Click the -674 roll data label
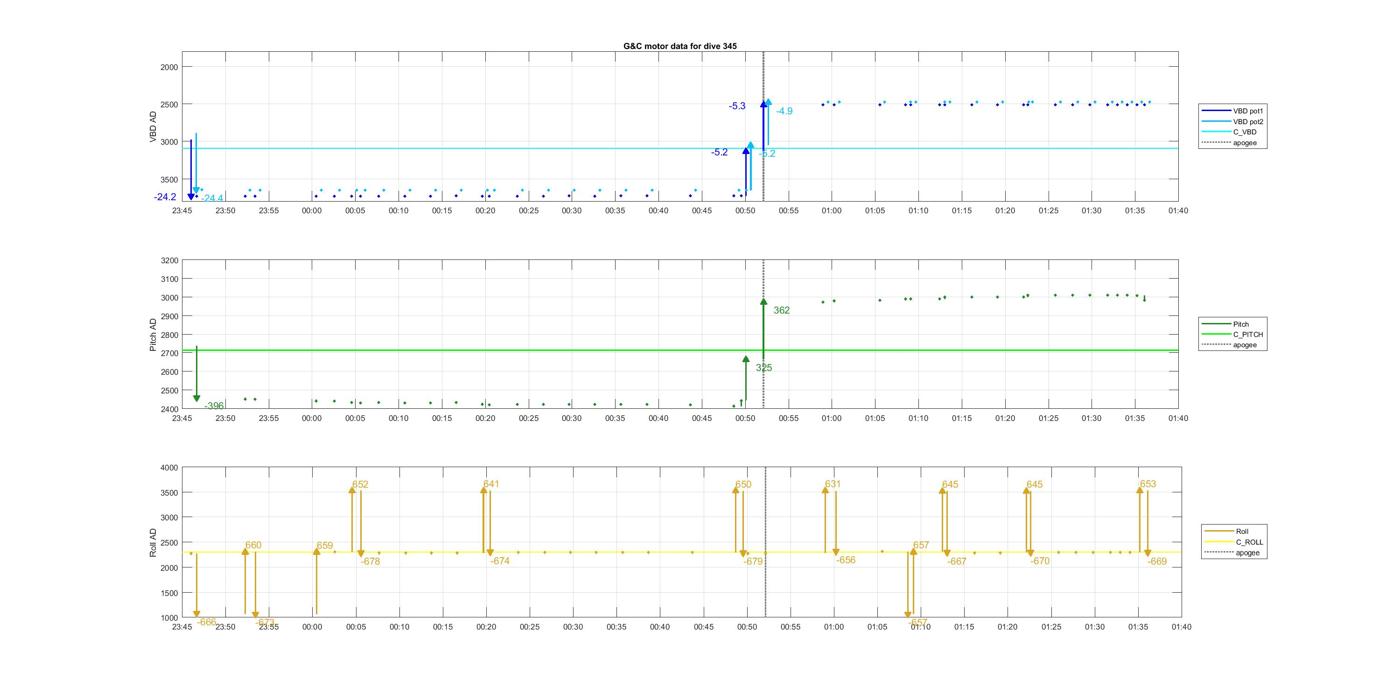 pos(500,561)
